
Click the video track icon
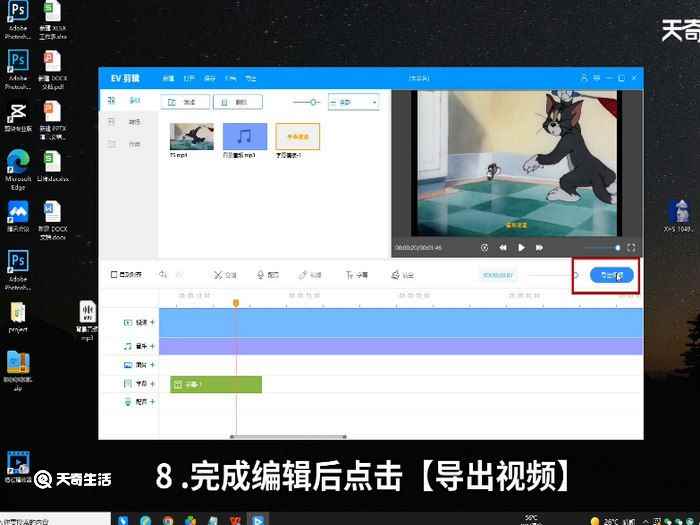pyautogui.click(x=128, y=322)
